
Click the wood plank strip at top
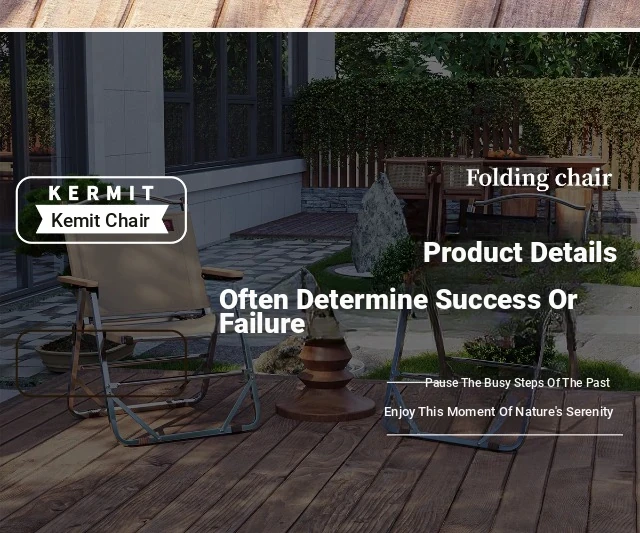(320, 13)
